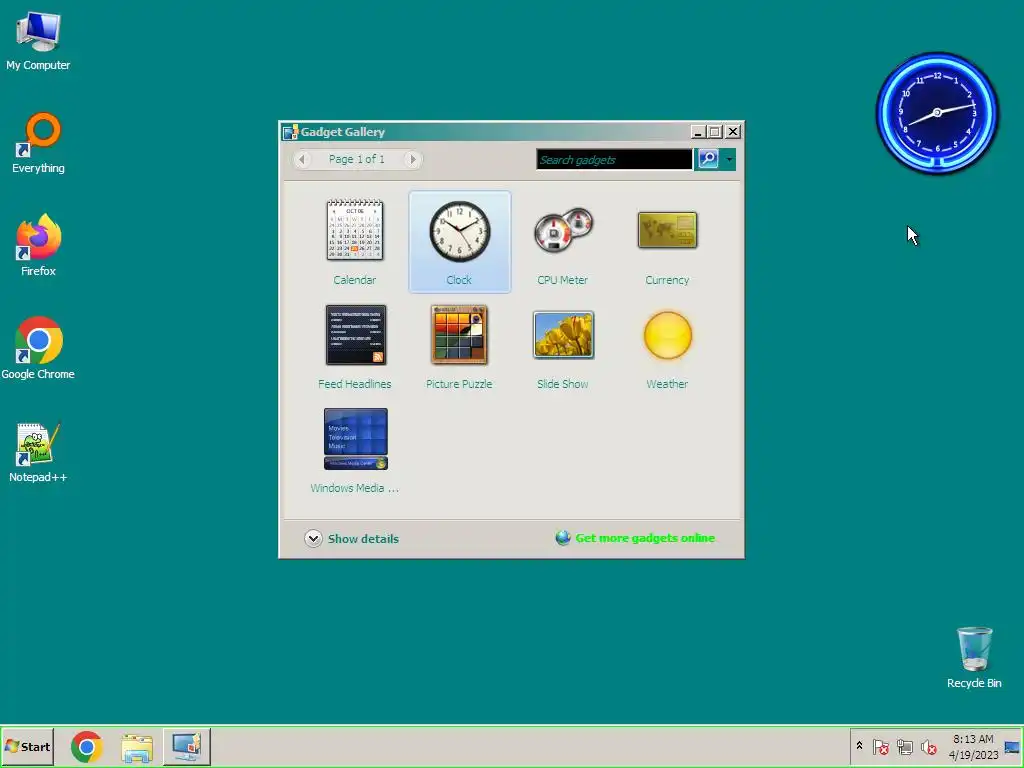1024x768 pixels.
Task: Go to previous gadget page
Action: [x=302, y=159]
